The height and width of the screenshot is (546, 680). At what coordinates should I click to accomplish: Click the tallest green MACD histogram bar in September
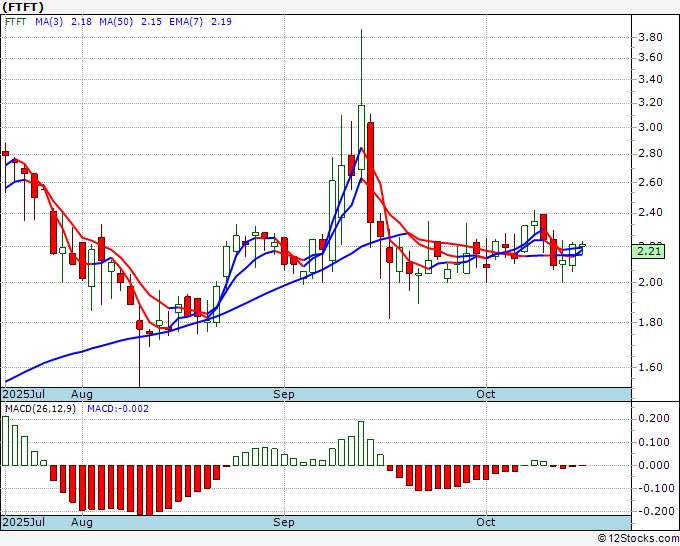tap(361, 443)
